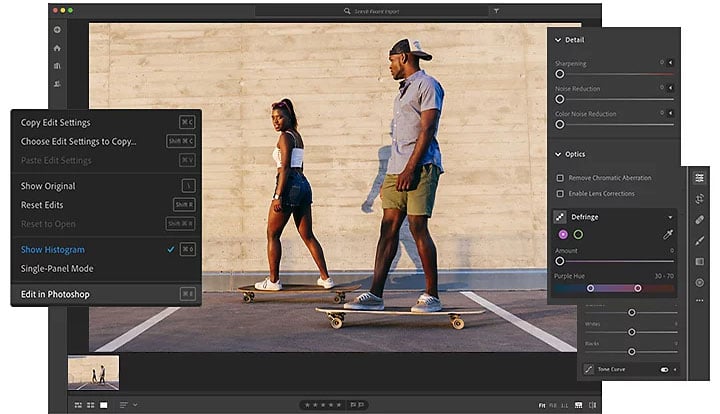
Task: Select Edit in Photoshop menu item
Action: tap(55, 294)
